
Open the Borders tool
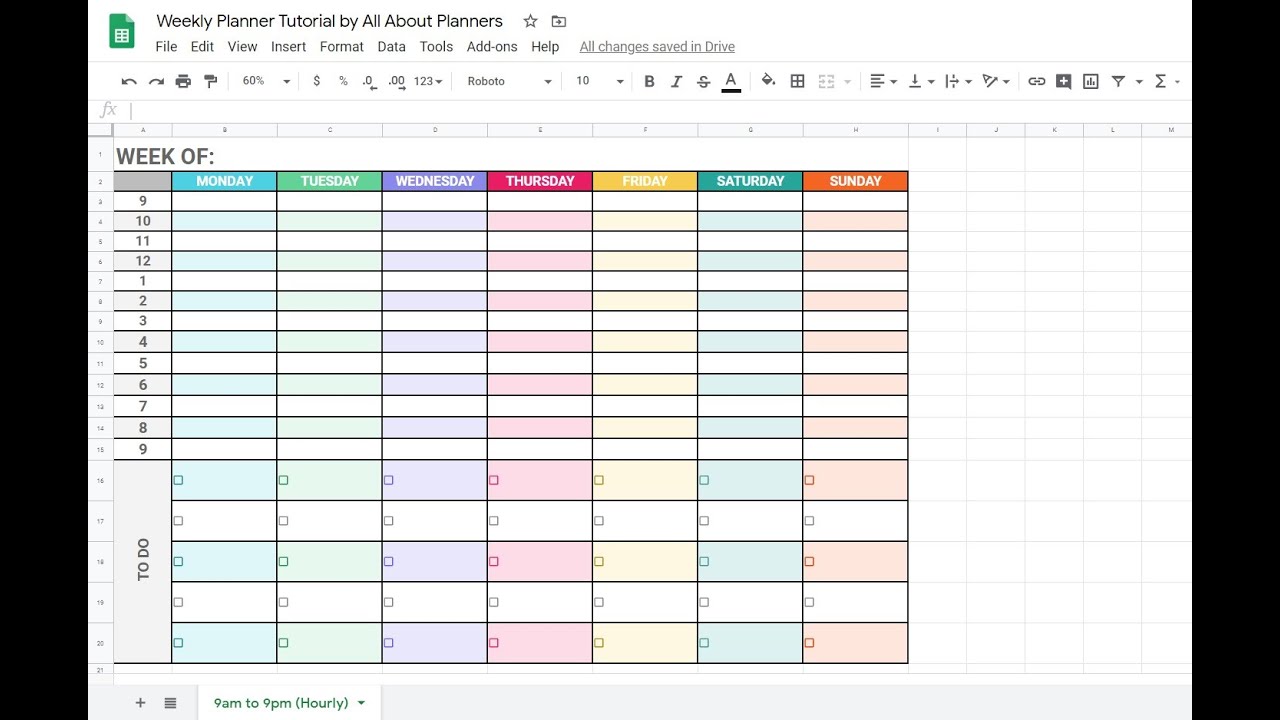pos(797,81)
